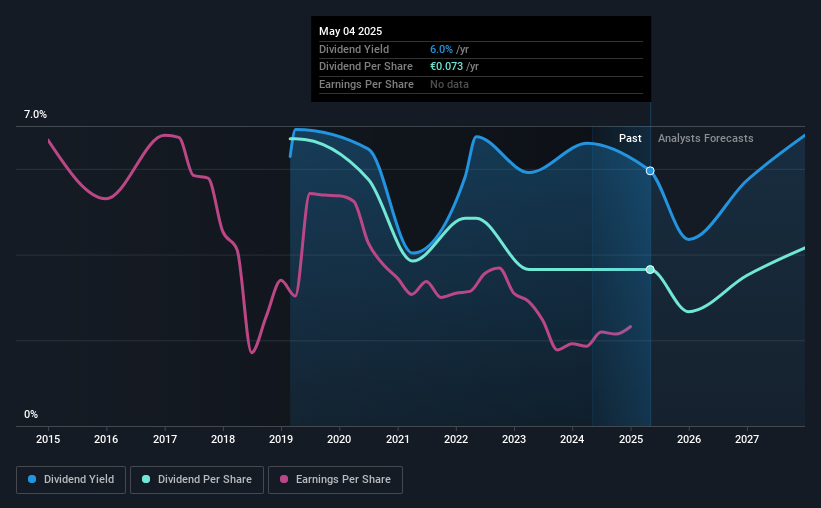Click the 0% y-axis label
Screen dimensions: 821x508
pos(31,414)
